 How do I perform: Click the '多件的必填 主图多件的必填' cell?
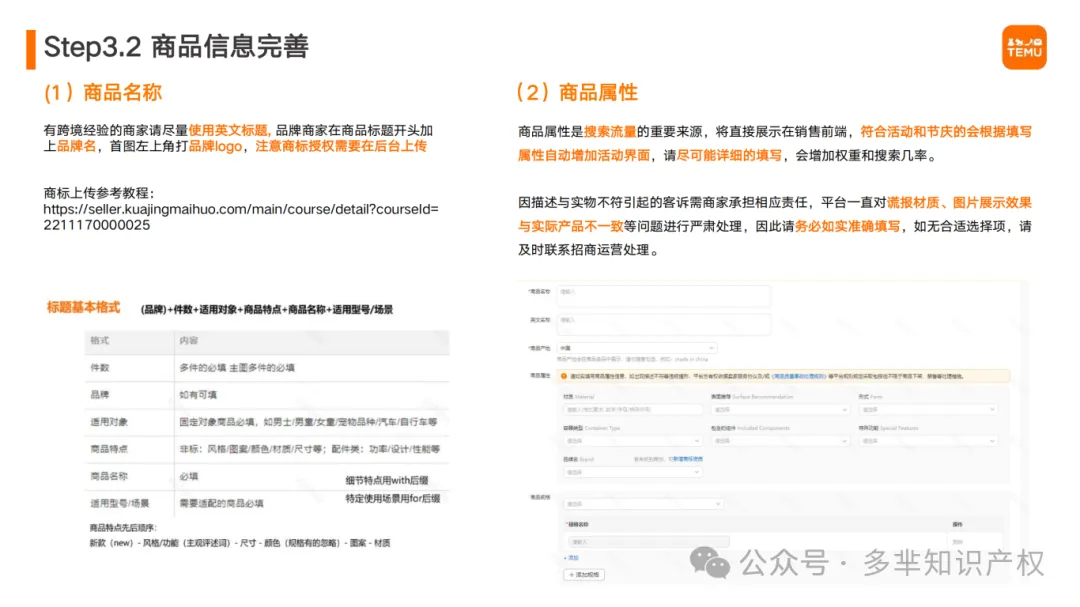[x=237, y=368]
